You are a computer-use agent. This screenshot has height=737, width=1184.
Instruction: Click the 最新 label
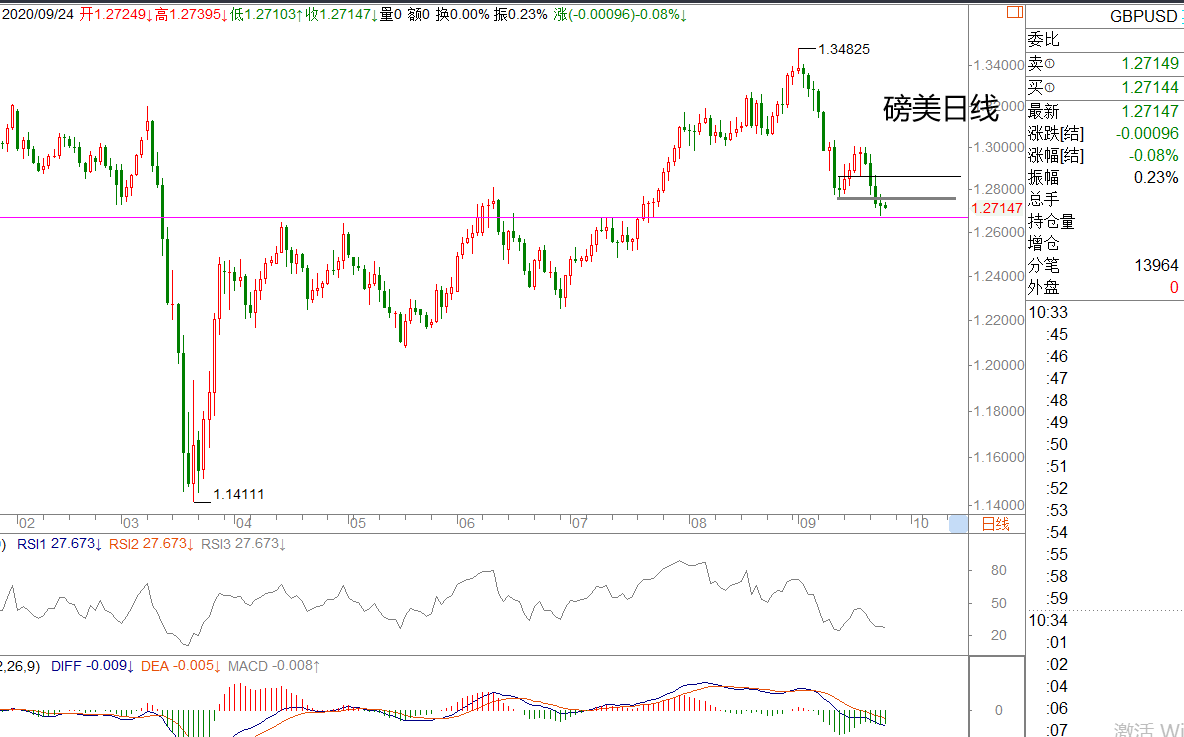[1044, 112]
